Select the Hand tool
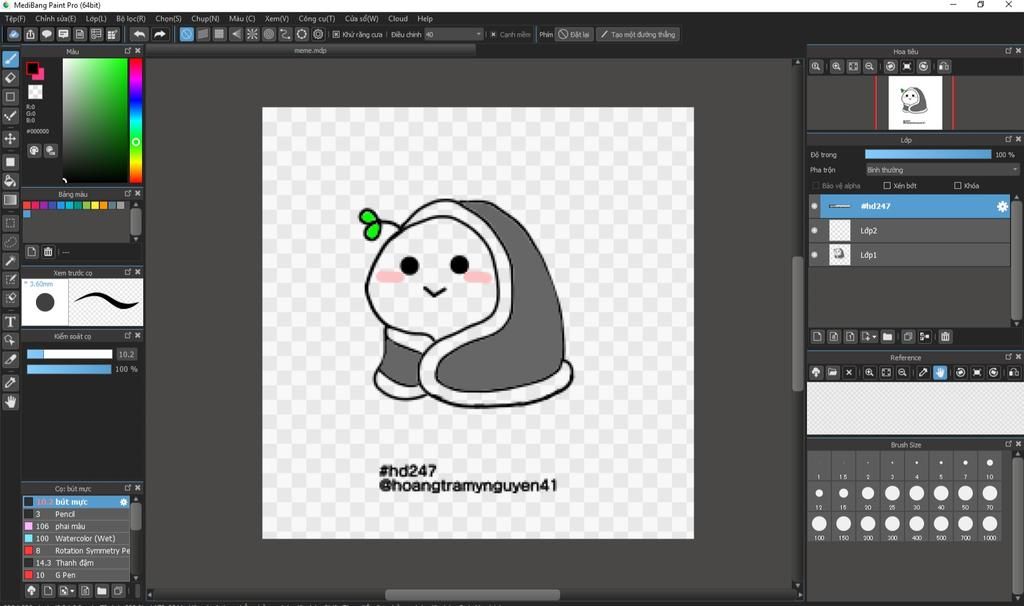The width and height of the screenshot is (1024, 606). tap(10, 402)
